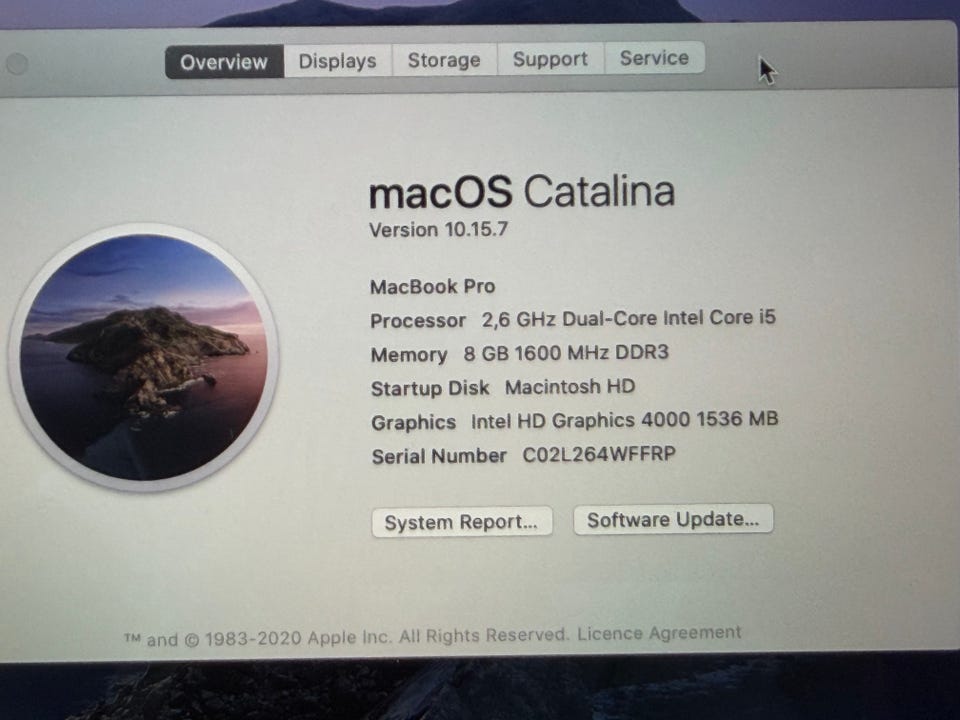Click the macOS Catalina island icon
The image size is (960, 720).
pos(143,357)
